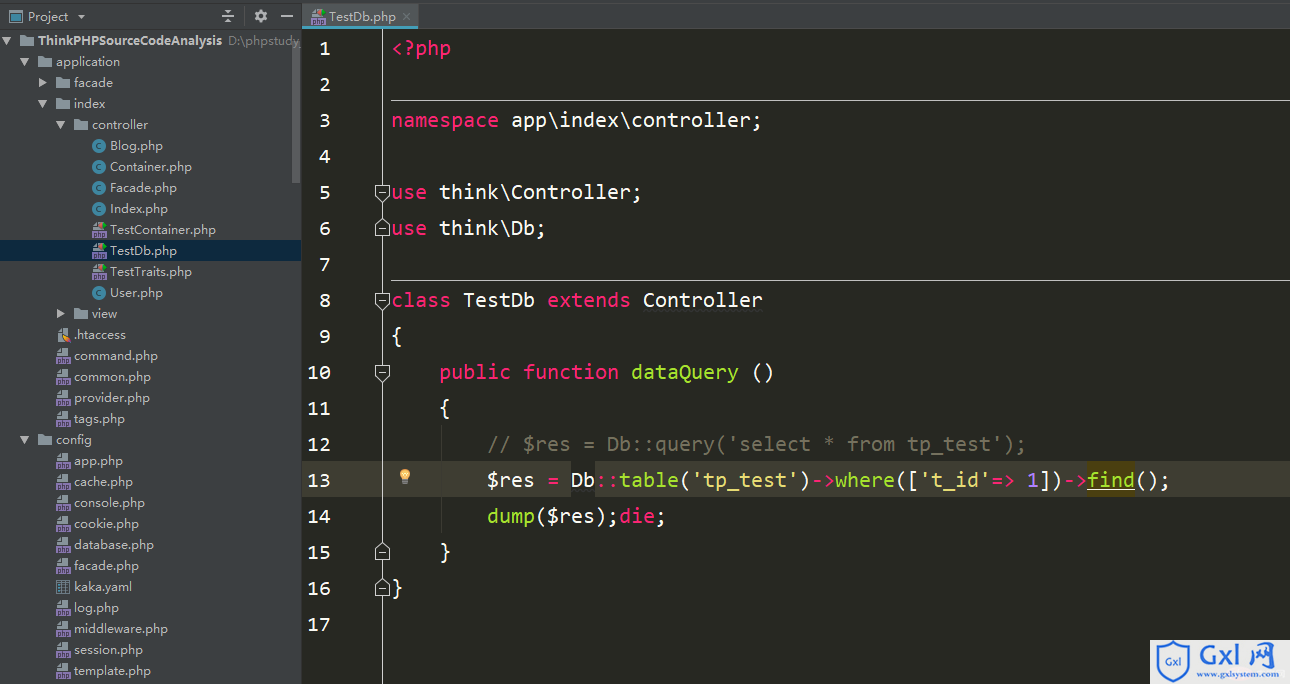Click the collapse all icon in Project panel

(x=228, y=16)
